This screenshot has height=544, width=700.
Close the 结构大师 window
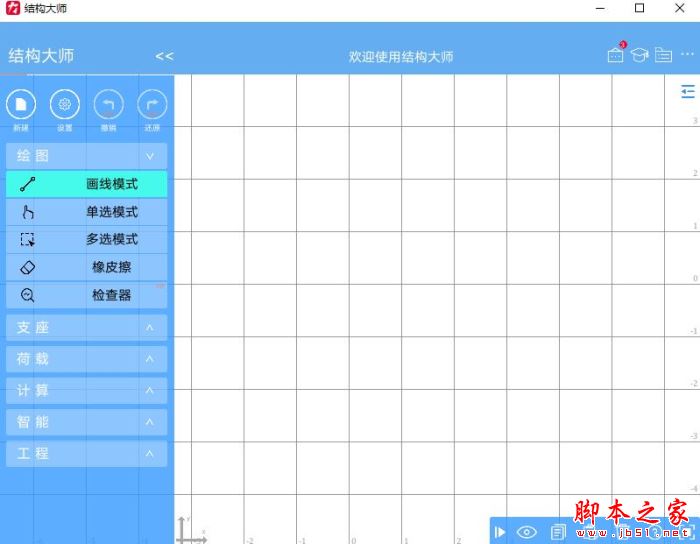[679, 8]
